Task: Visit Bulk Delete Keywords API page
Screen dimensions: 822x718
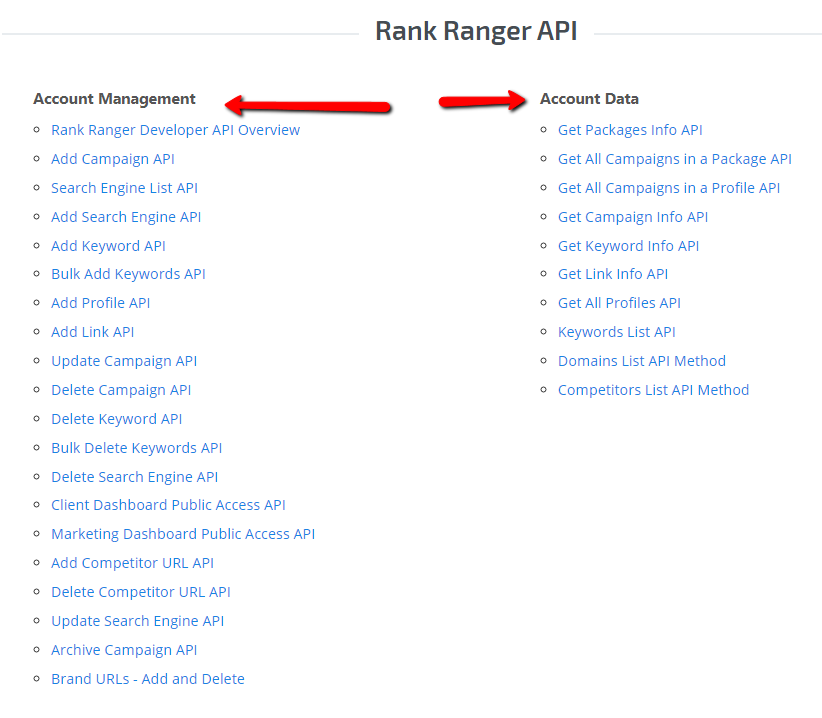Action: click(x=136, y=448)
